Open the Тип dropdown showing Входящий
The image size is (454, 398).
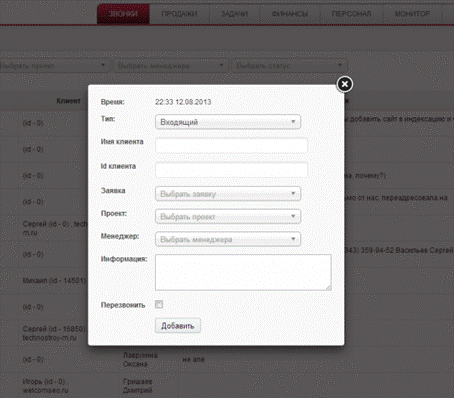point(228,122)
